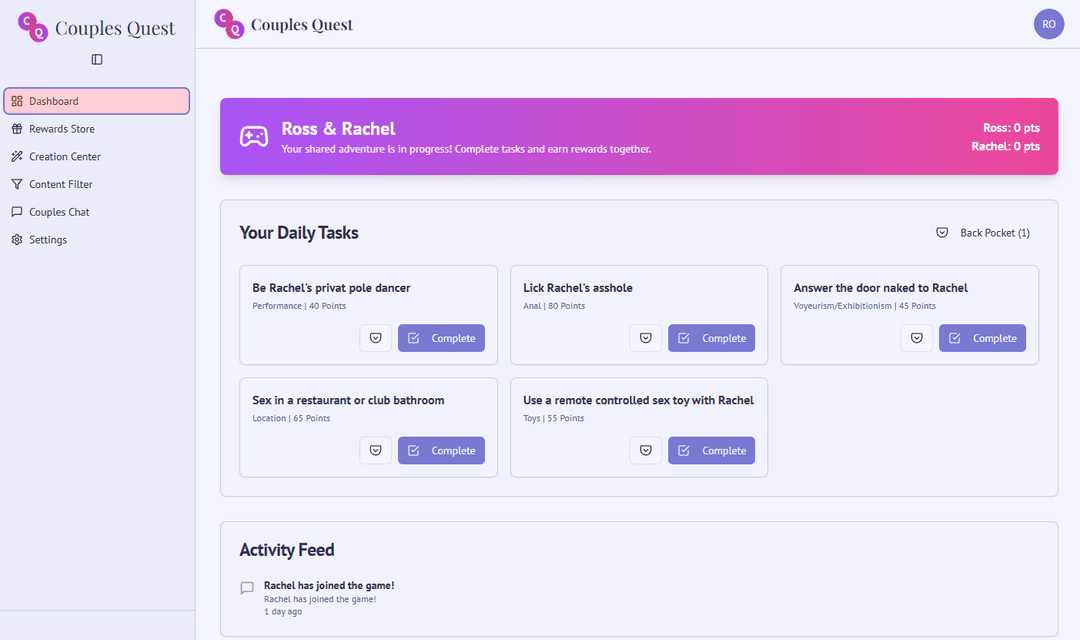Click the chat bubble icon in Activity Feed
The height and width of the screenshot is (640, 1080).
246,589
